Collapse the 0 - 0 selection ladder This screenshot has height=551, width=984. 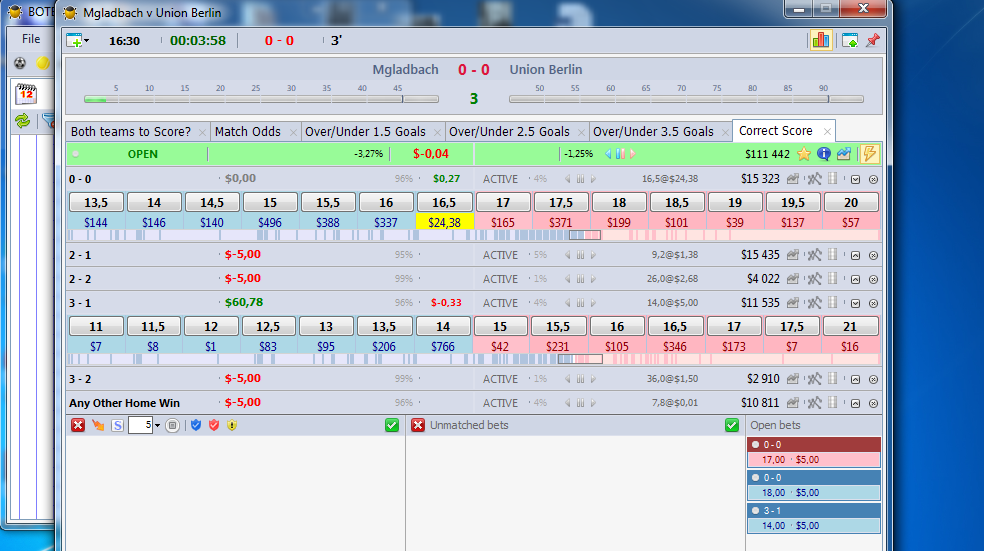click(x=855, y=179)
